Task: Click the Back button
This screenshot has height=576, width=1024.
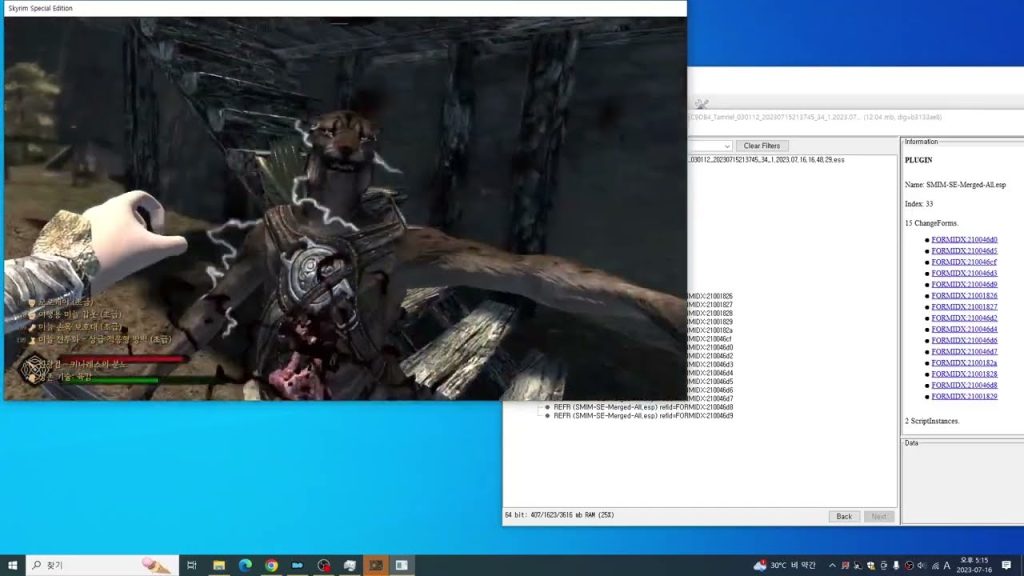Action: point(844,516)
